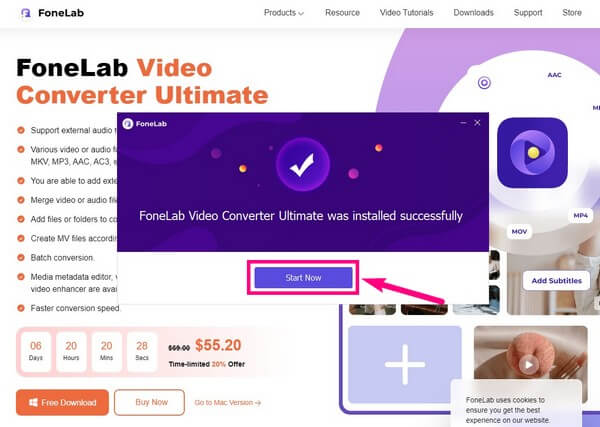Click the Buy Now button
The height and width of the screenshot is (427, 600).
(149, 402)
